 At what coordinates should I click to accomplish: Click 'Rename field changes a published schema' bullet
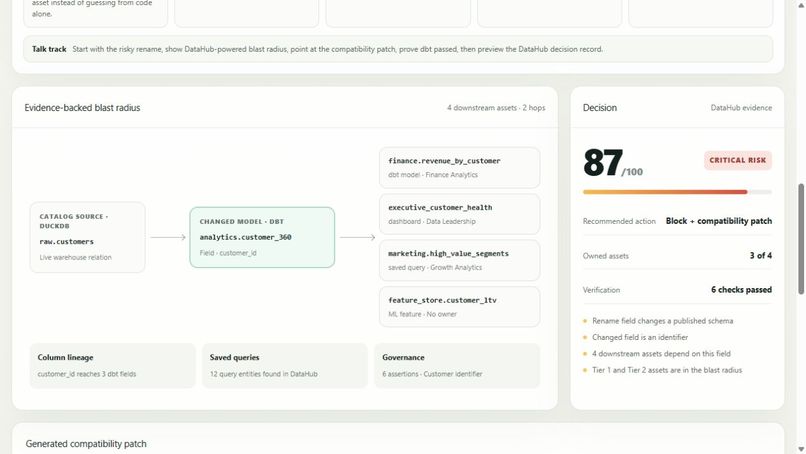coord(663,321)
